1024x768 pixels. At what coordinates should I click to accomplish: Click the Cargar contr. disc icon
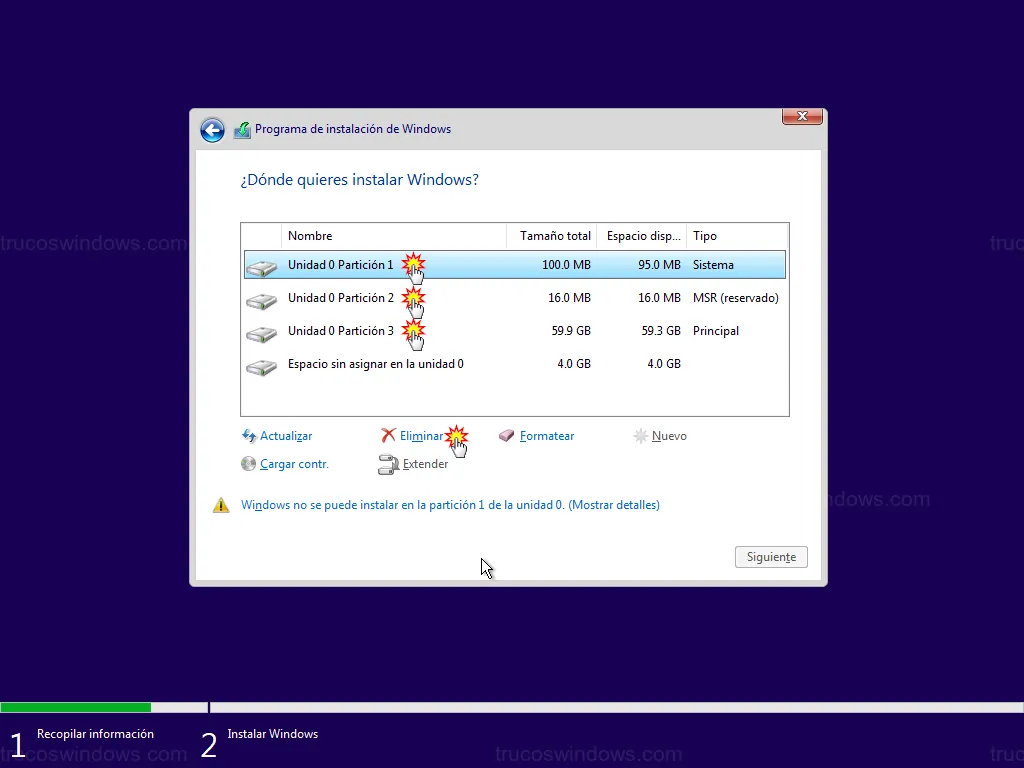coord(249,464)
